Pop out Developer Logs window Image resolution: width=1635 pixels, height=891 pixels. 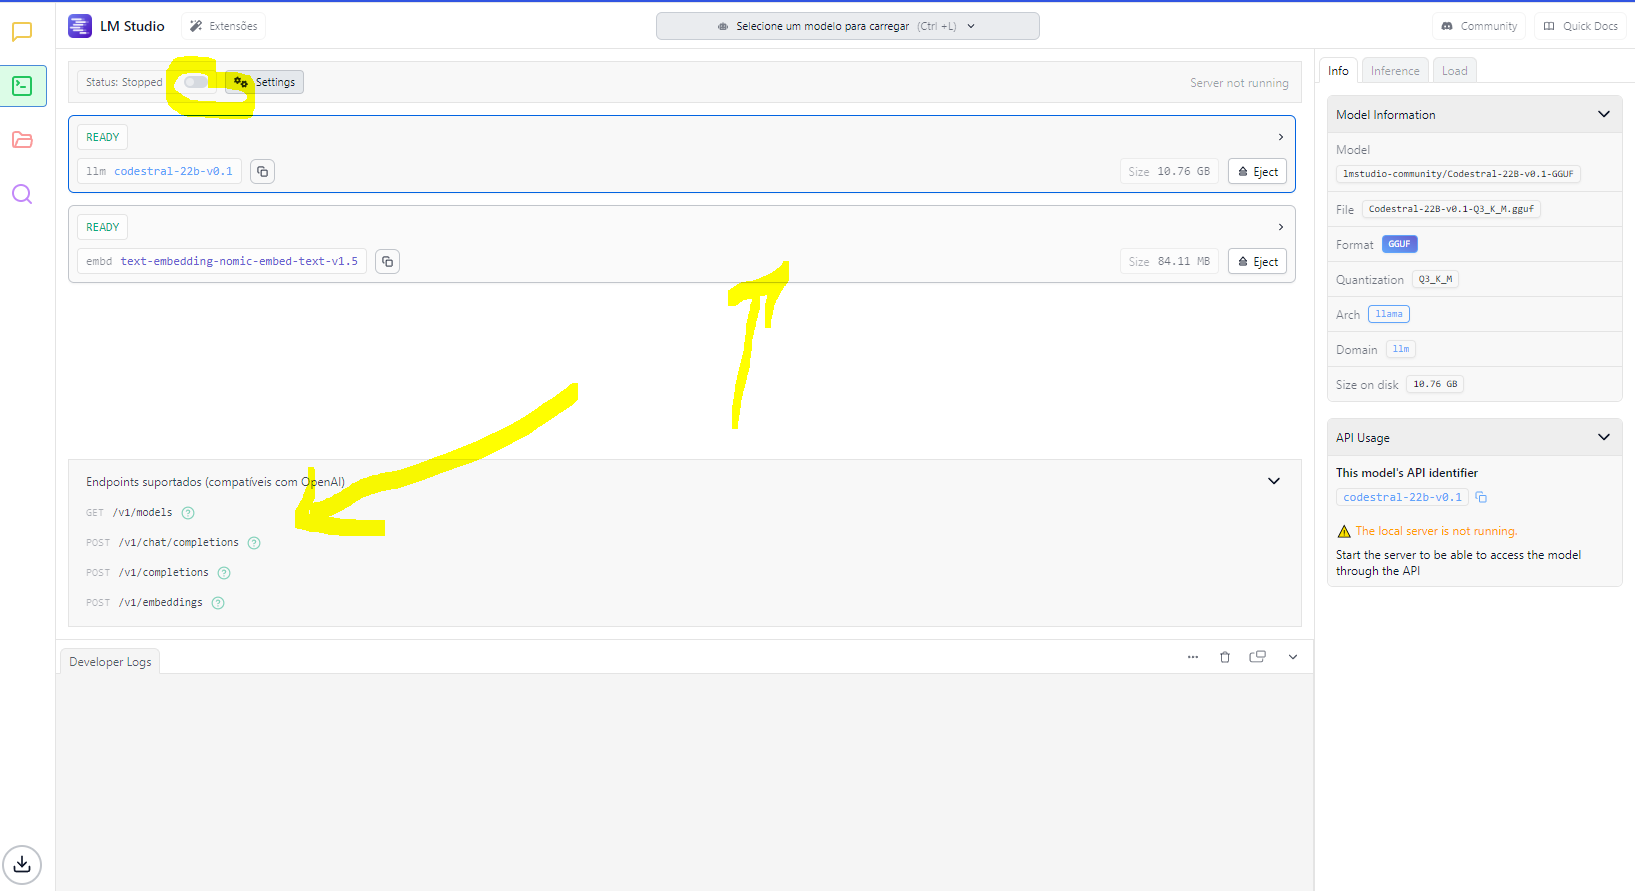pyautogui.click(x=1258, y=657)
